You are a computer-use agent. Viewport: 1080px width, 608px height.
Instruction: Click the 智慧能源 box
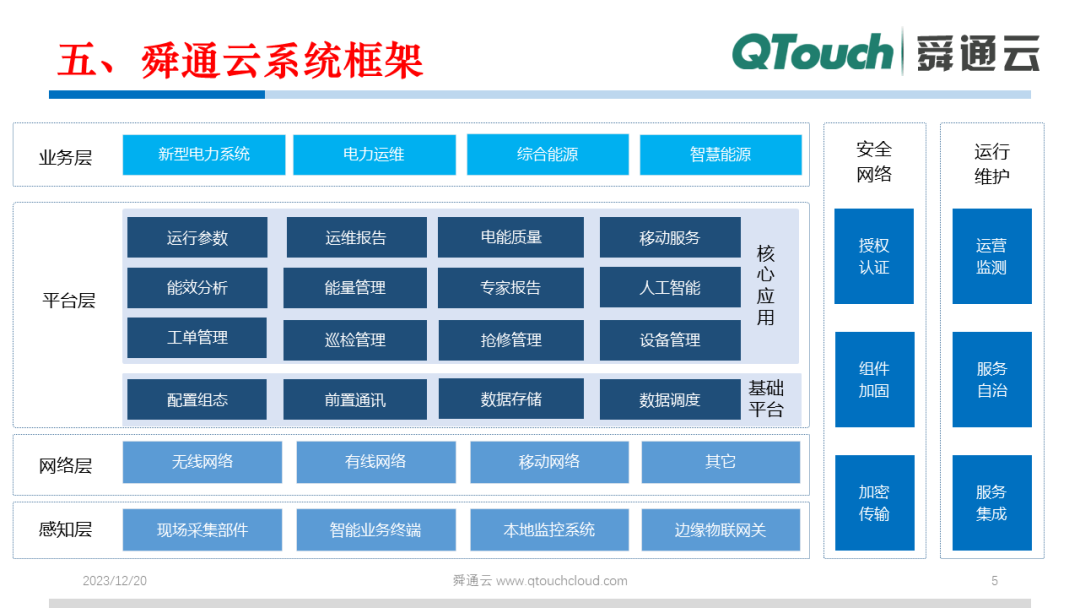[x=720, y=154]
